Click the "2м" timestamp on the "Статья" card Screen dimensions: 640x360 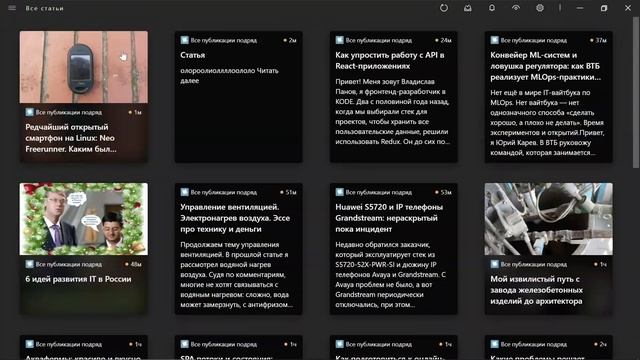tap(292, 40)
